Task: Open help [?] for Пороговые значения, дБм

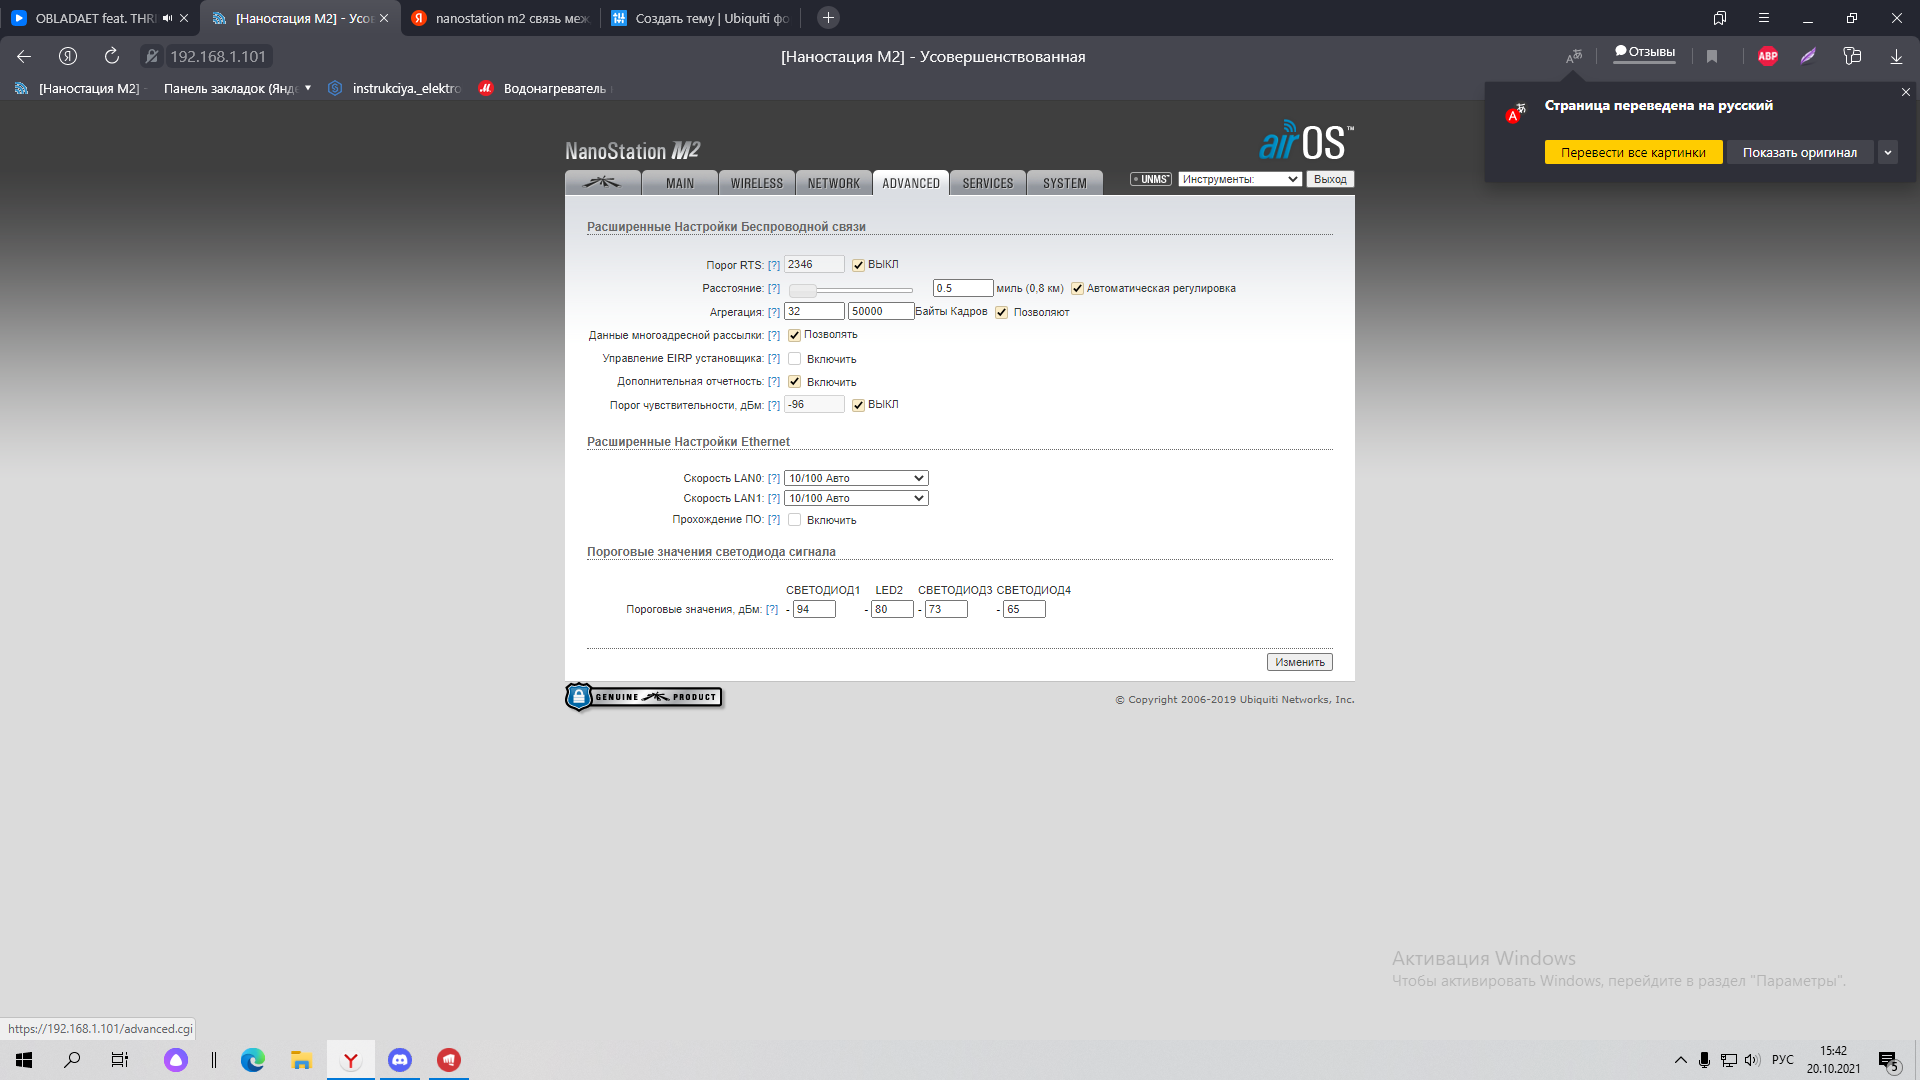Action: (x=772, y=609)
